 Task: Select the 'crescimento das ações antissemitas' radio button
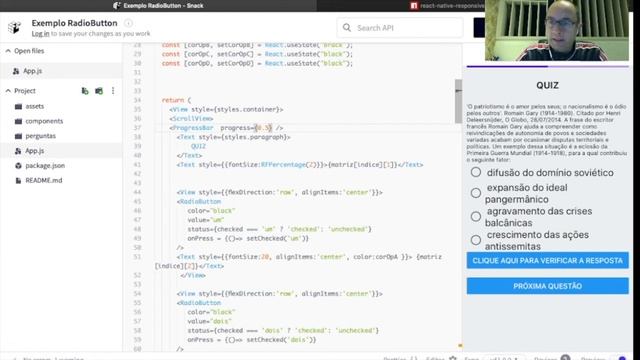(476, 240)
